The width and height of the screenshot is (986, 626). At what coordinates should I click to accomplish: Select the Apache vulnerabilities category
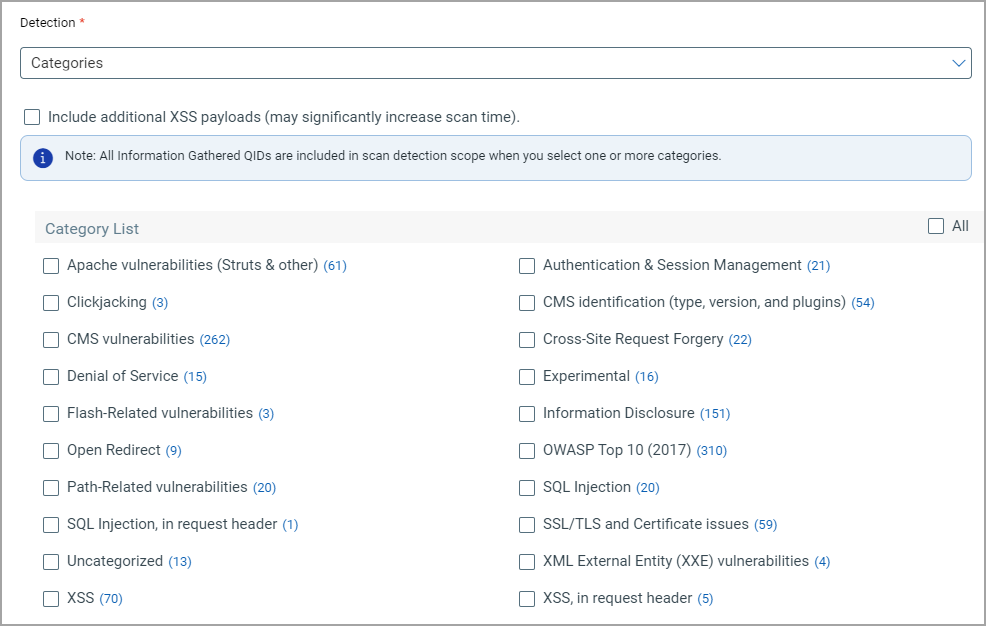[x=51, y=266]
